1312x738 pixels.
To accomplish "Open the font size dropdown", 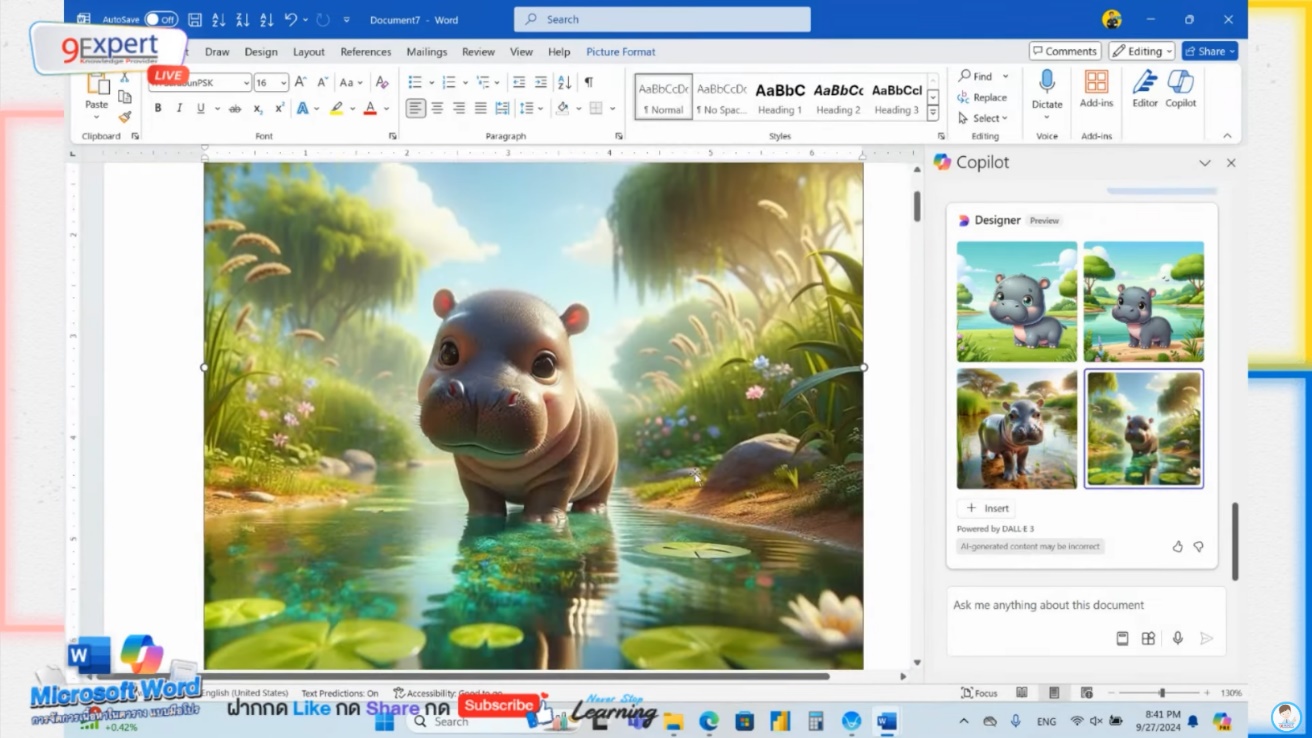I will [x=283, y=83].
